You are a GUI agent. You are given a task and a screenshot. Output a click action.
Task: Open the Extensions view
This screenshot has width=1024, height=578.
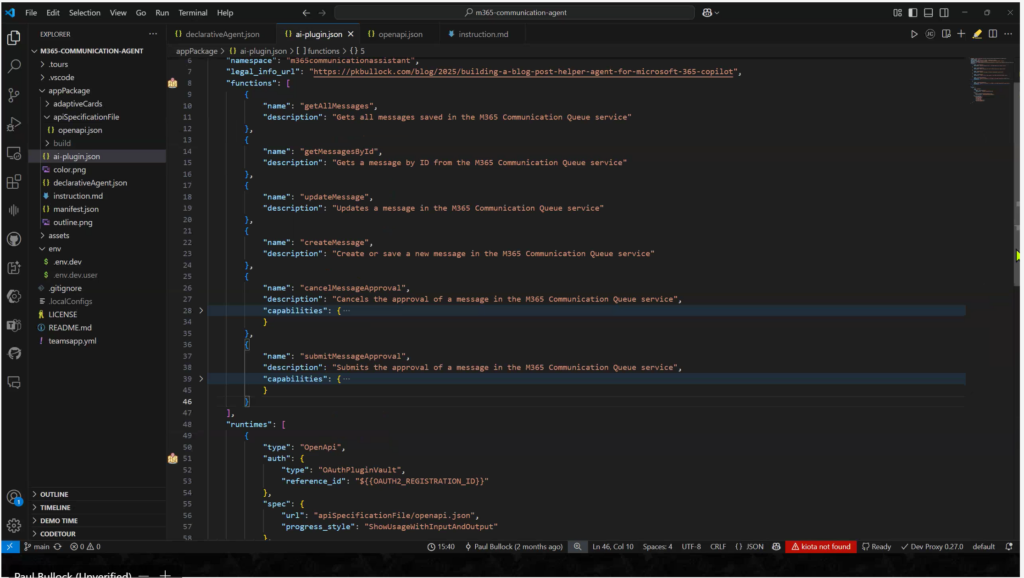click(14, 182)
